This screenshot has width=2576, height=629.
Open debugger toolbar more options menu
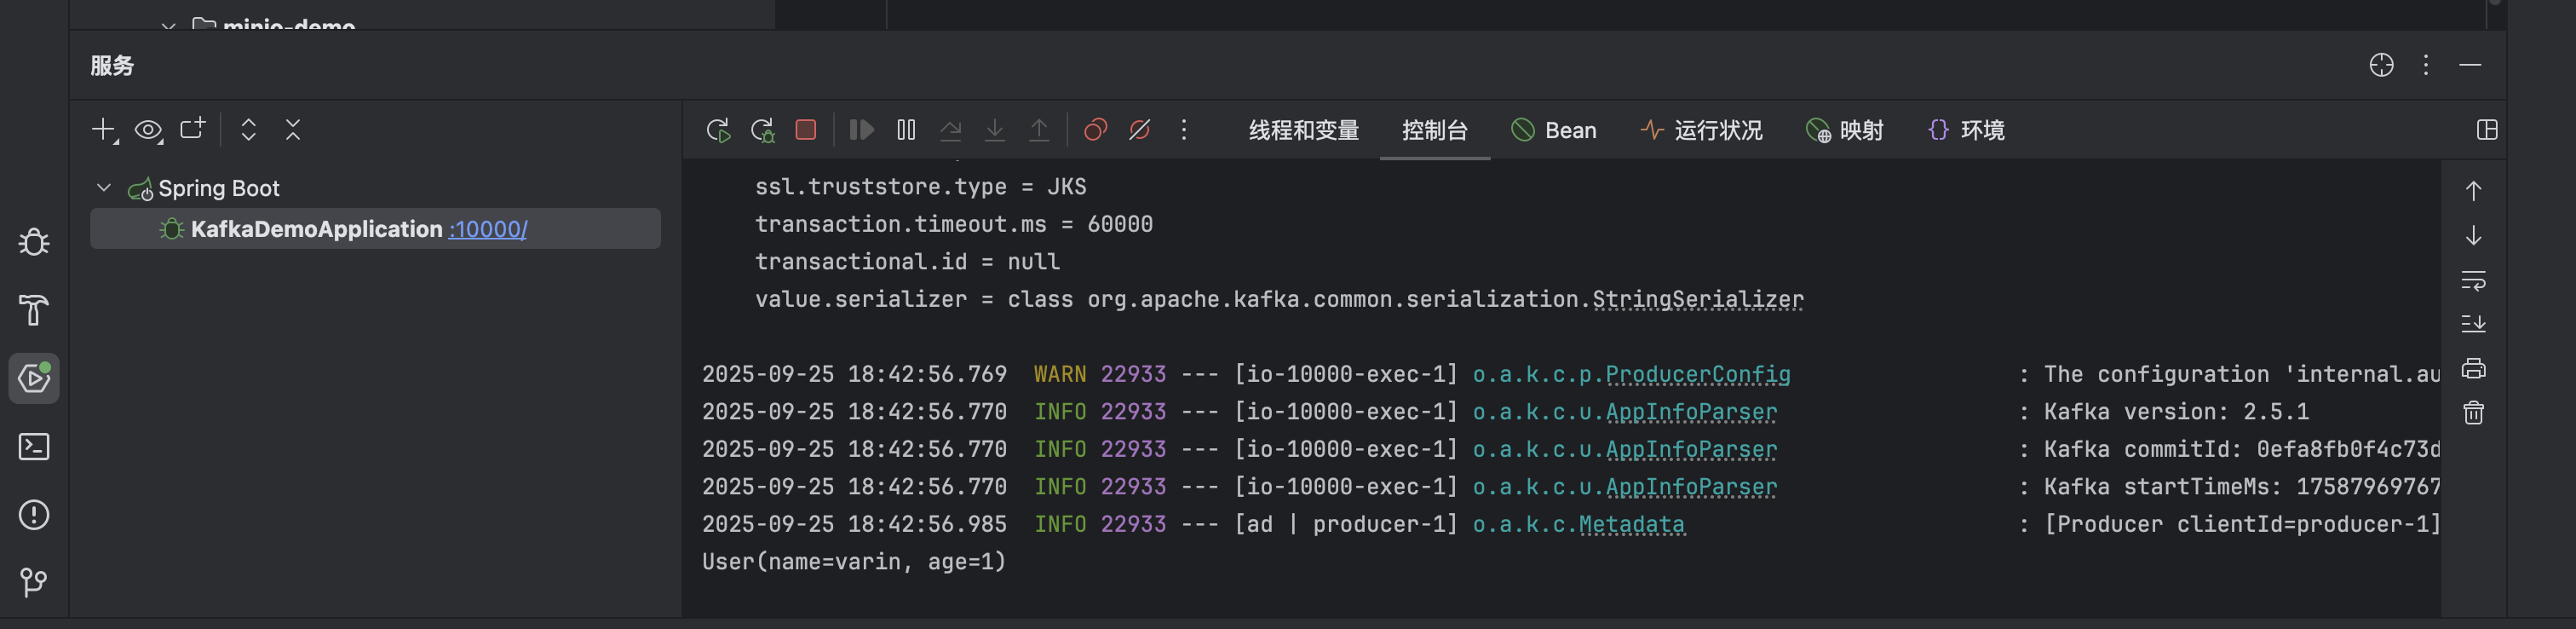pos(1184,130)
